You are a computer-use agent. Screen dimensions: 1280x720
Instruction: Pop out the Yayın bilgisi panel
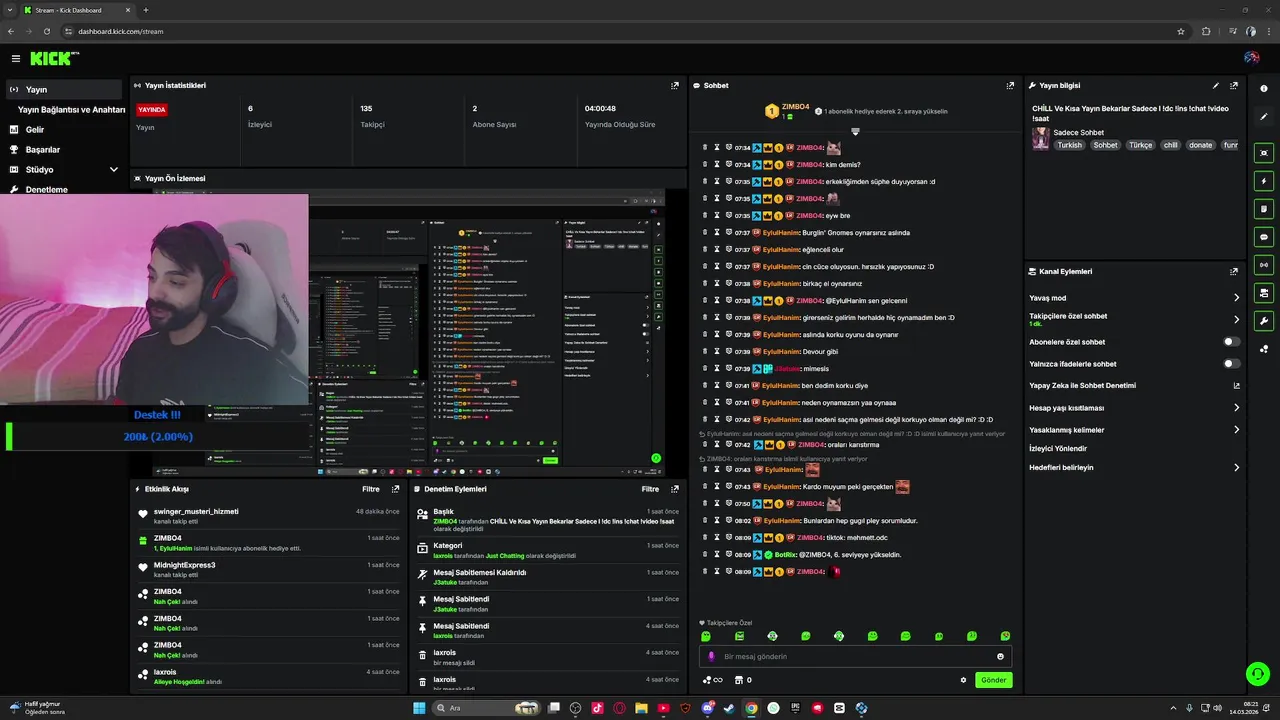[1234, 86]
